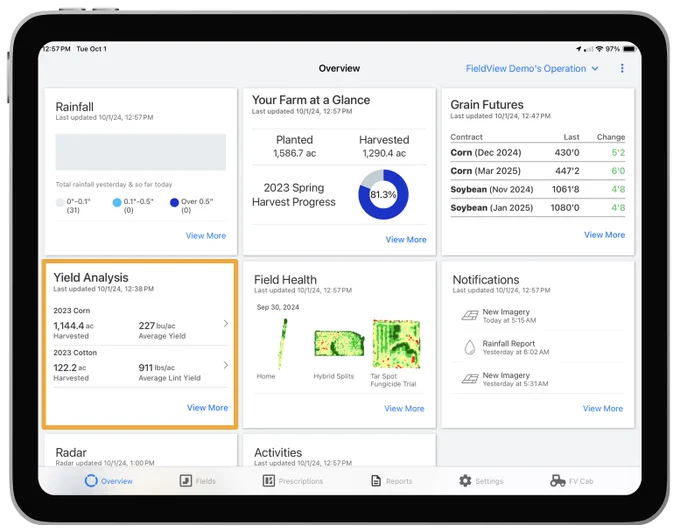This screenshot has height=532, width=680.
Task: Open New Imagery notification from yesterday
Action: (539, 379)
